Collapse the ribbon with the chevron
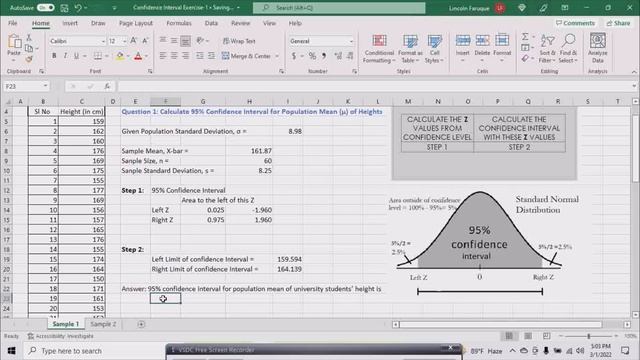The image size is (640, 360). (634, 72)
